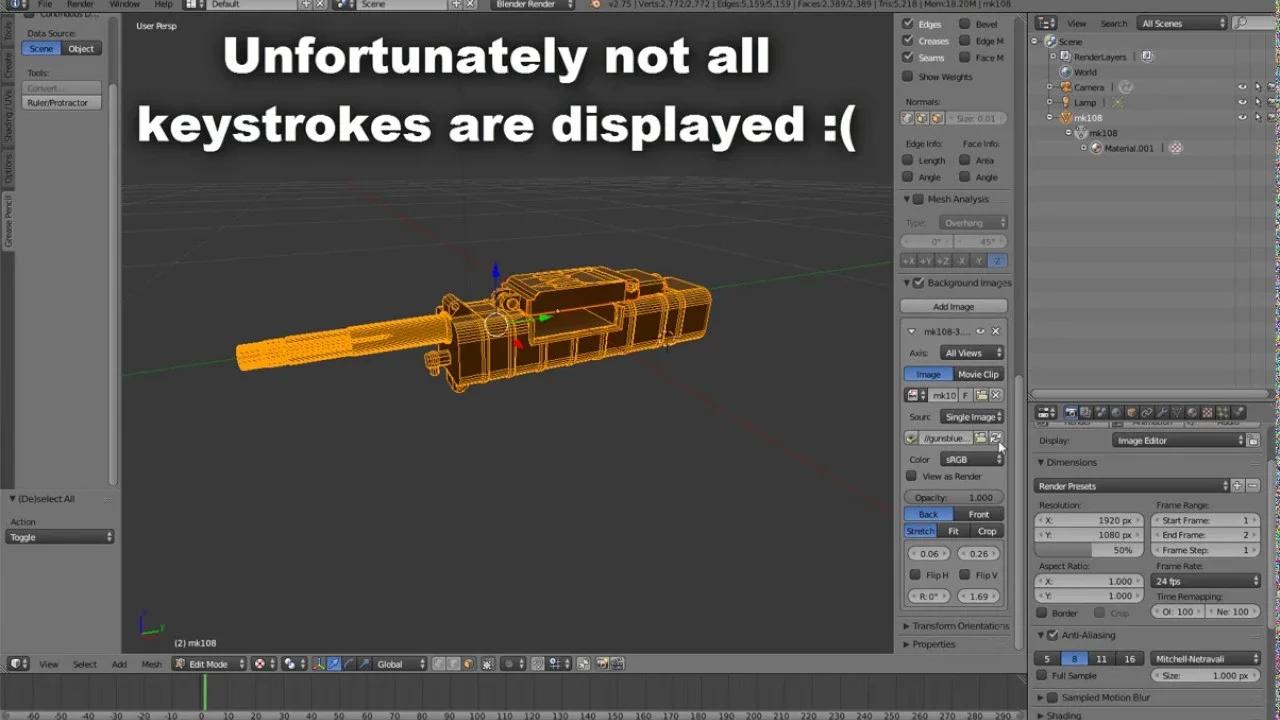Pack the gunsblue image into file
Screen dimensions: 1280x720
[911, 438]
